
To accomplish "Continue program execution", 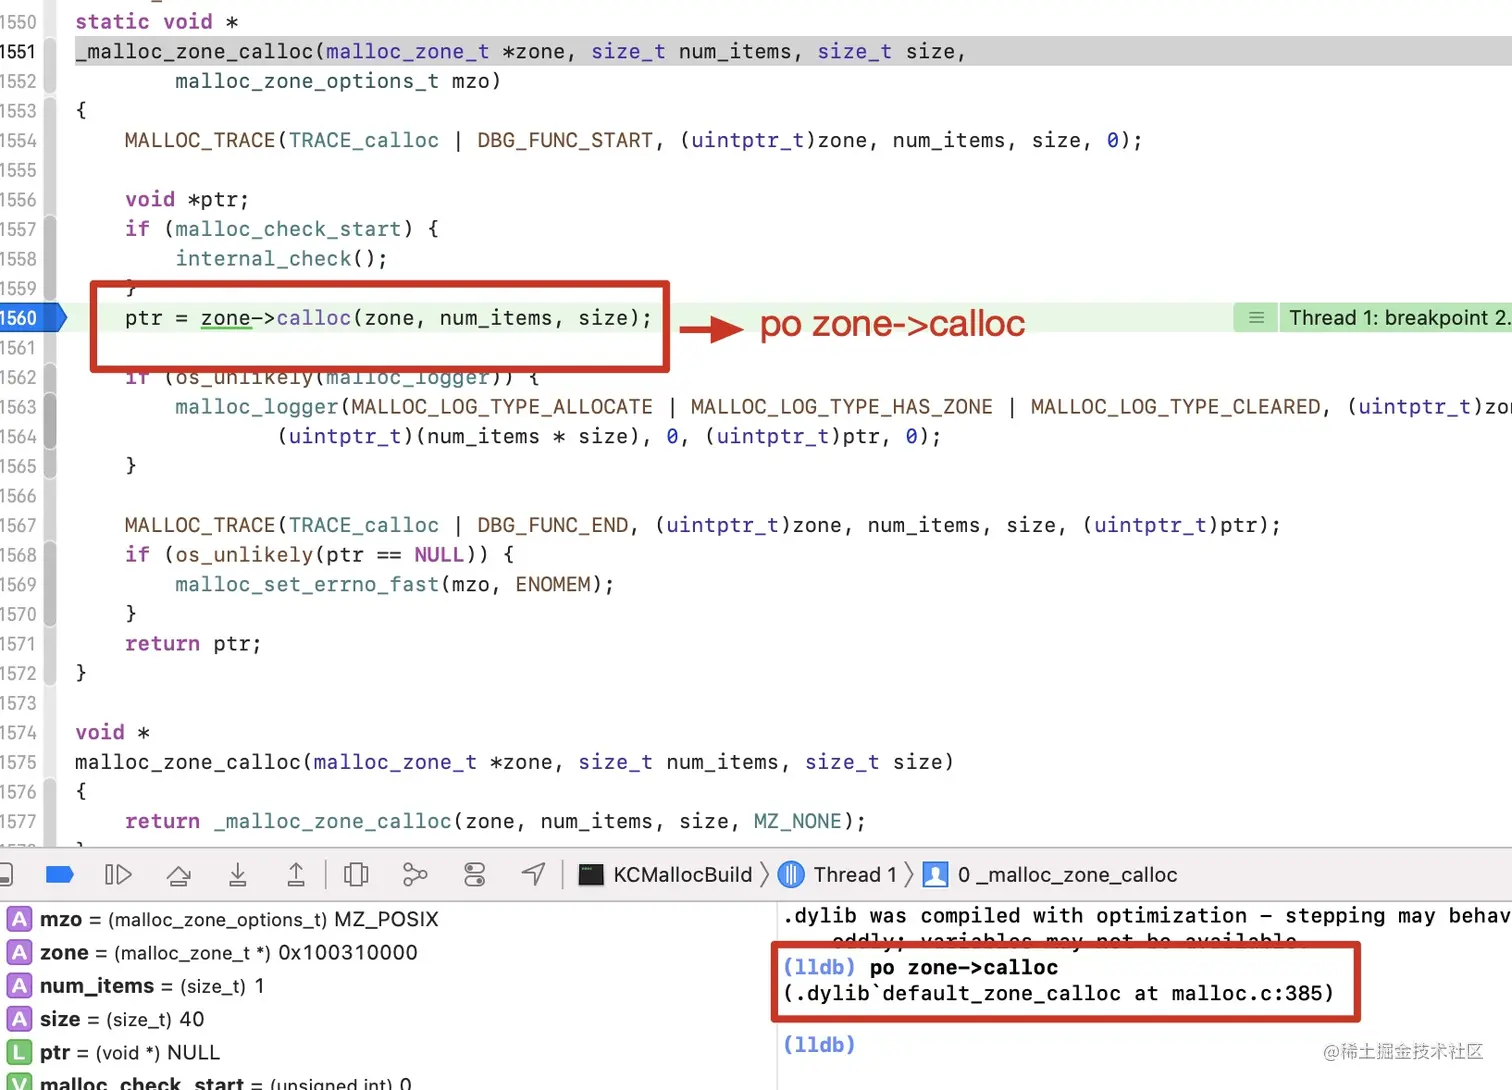I will pyautogui.click(x=118, y=874).
